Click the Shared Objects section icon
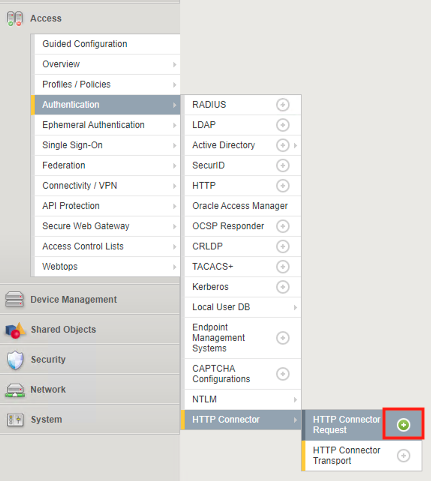 15,330
